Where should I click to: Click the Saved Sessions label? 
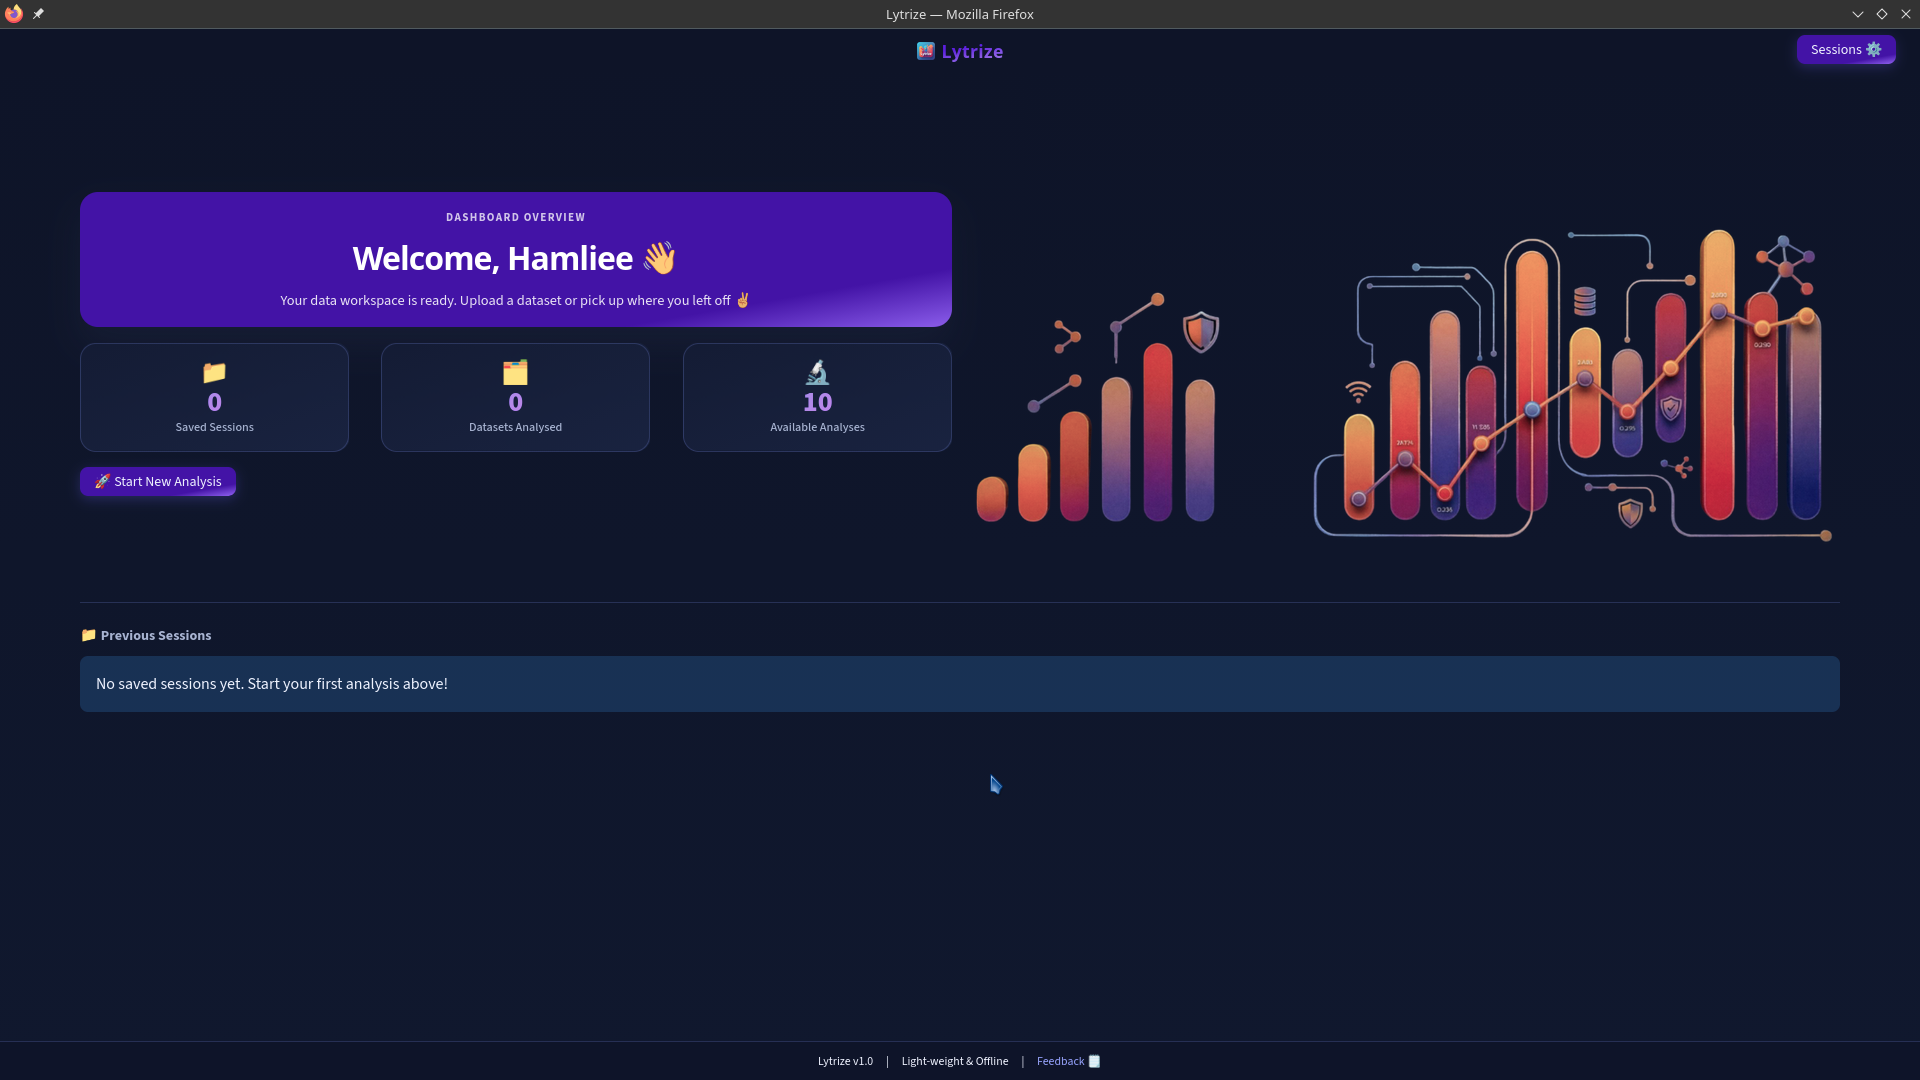[214, 427]
